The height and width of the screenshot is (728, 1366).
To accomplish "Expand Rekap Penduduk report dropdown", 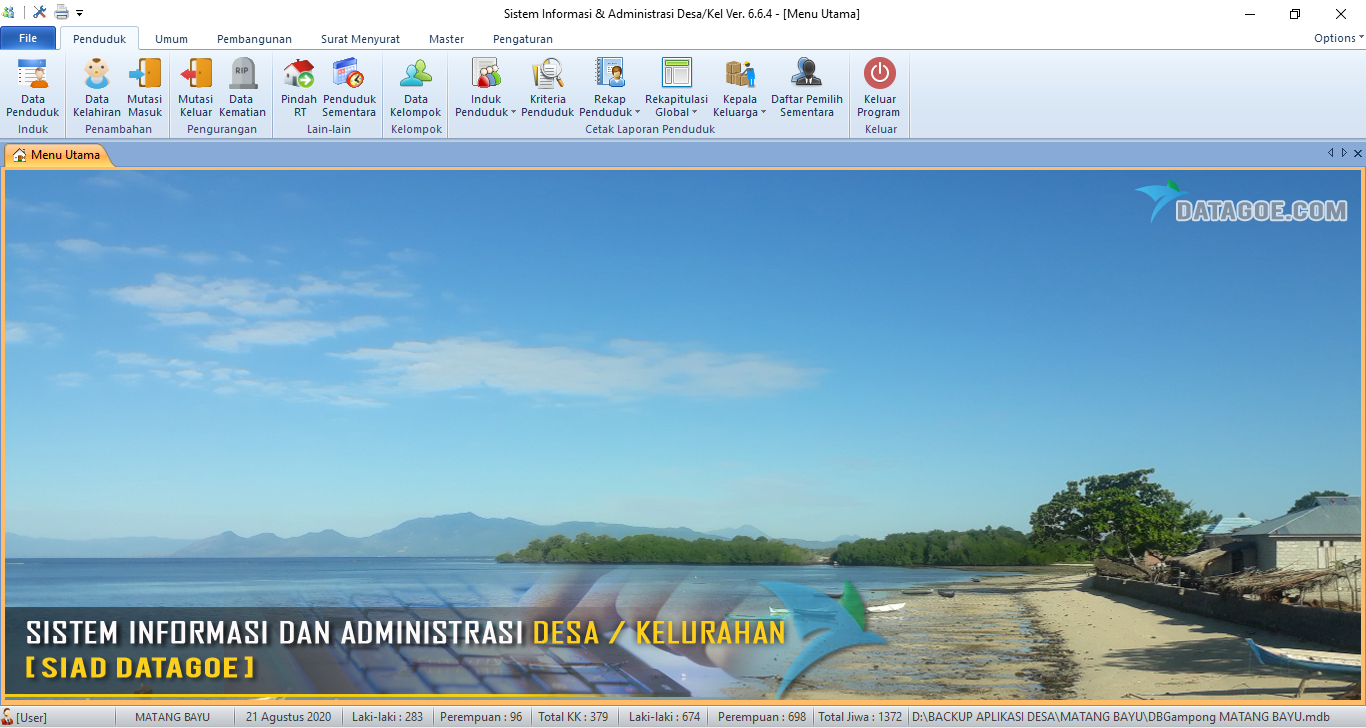I will coord(610,106).
